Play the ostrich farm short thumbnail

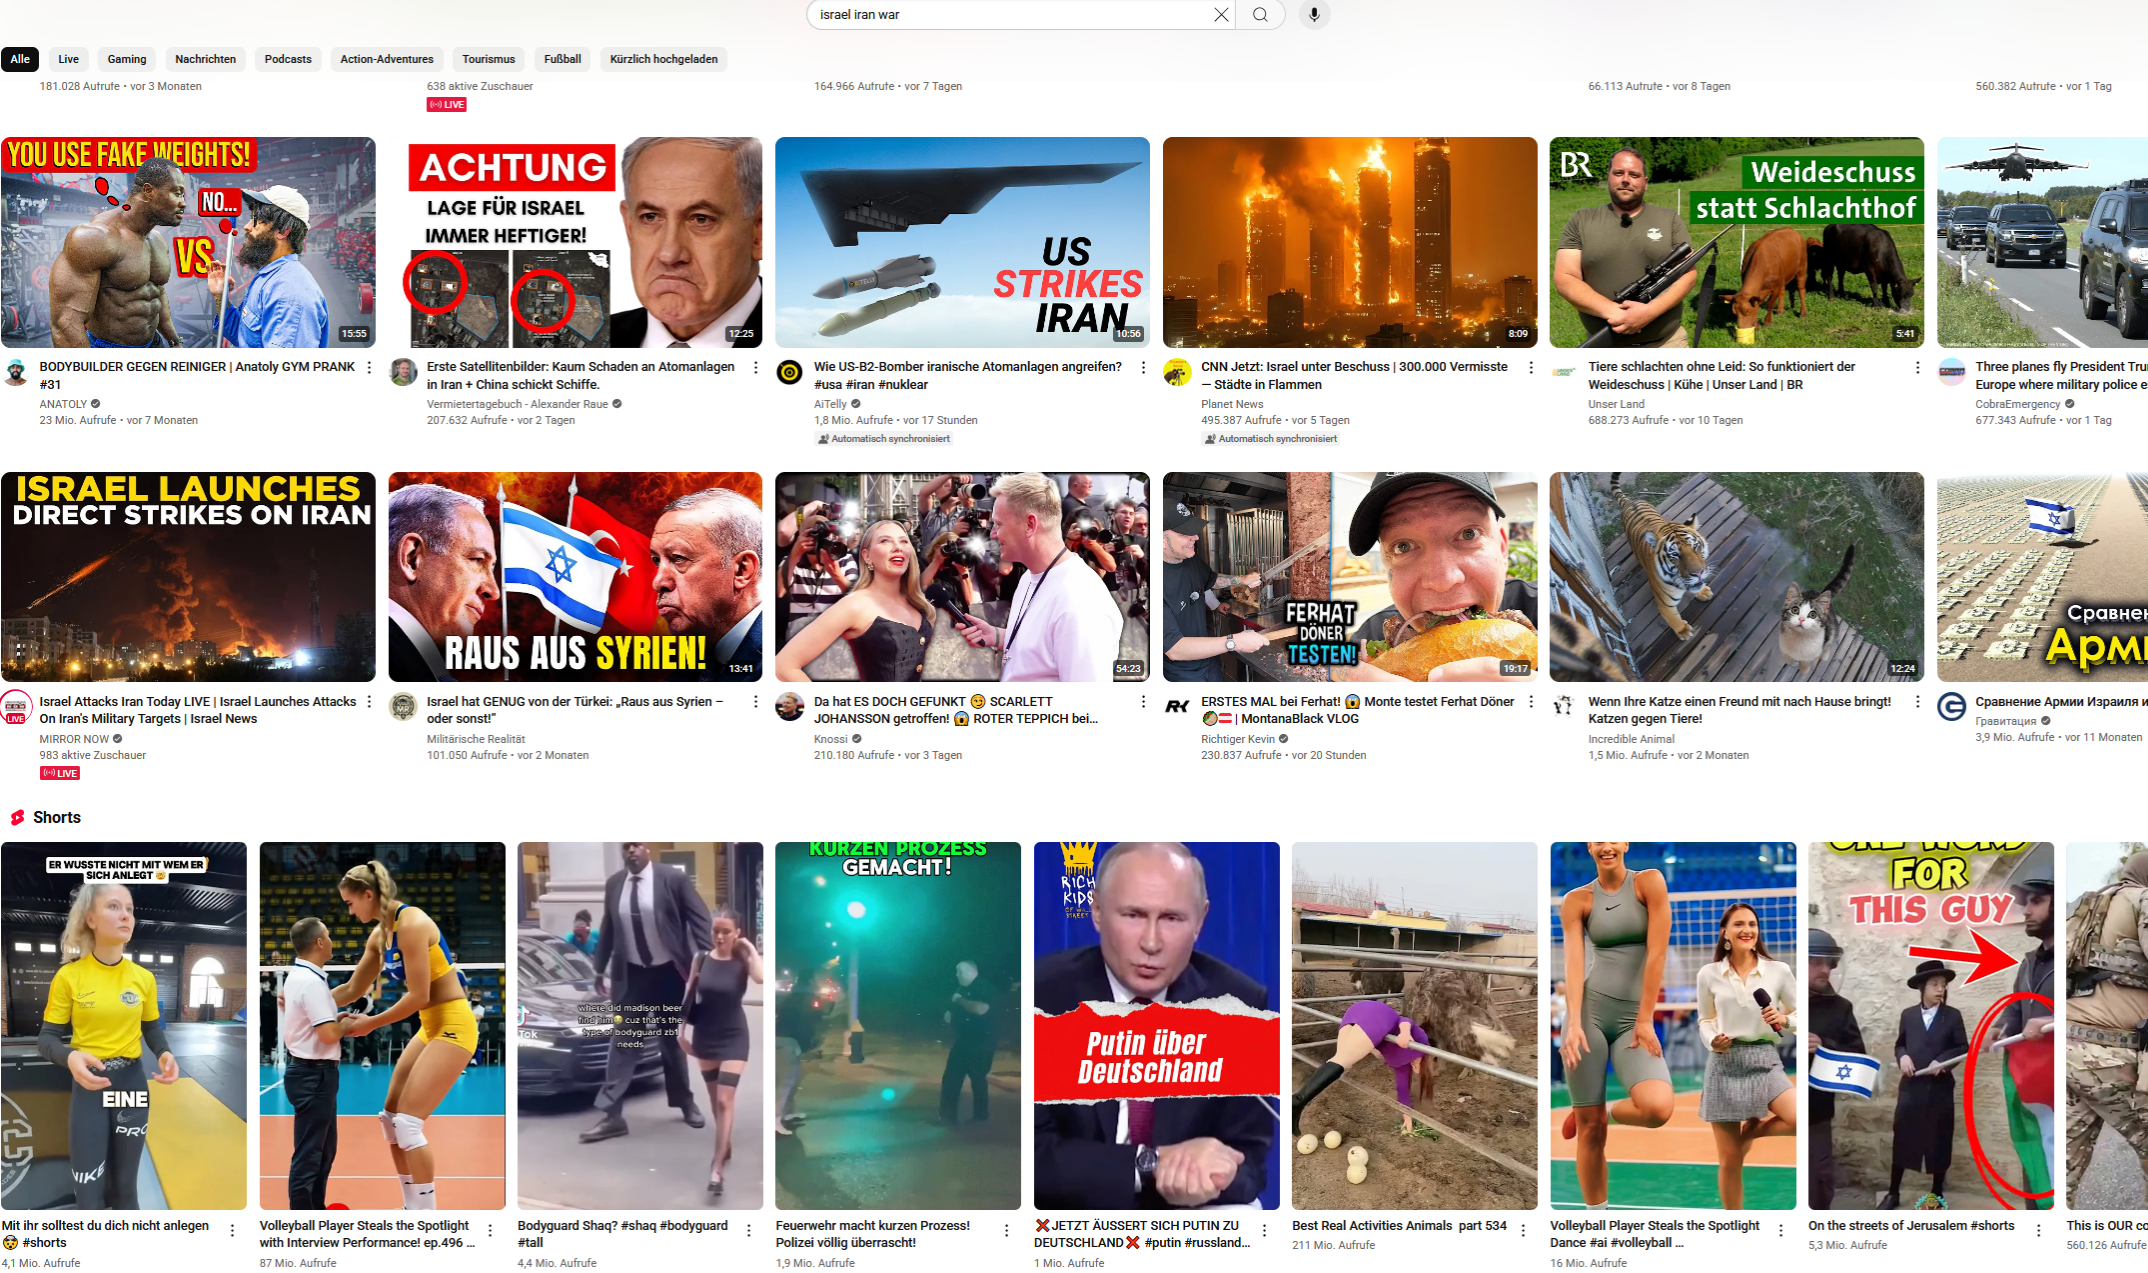(x=1414, y=1026)
